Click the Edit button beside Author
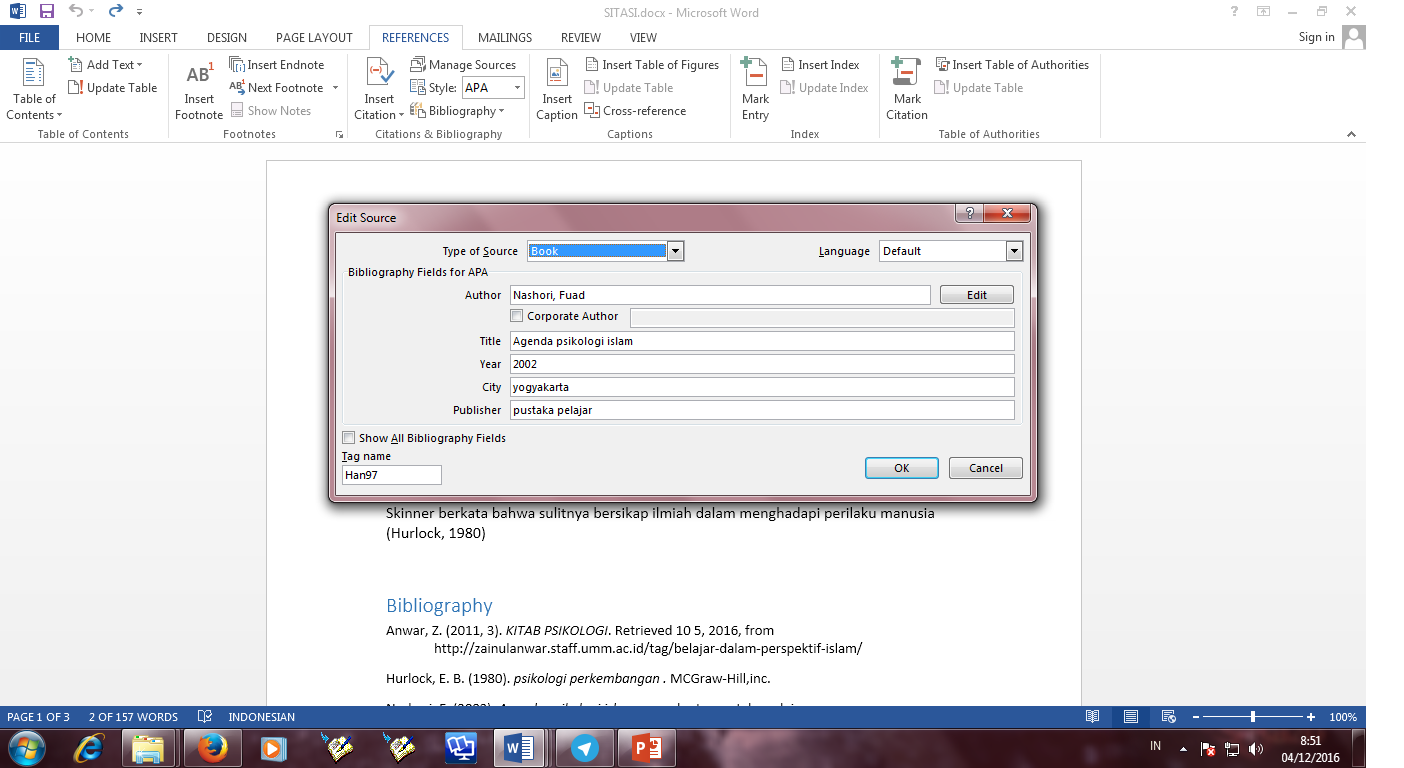 (977, 295)
